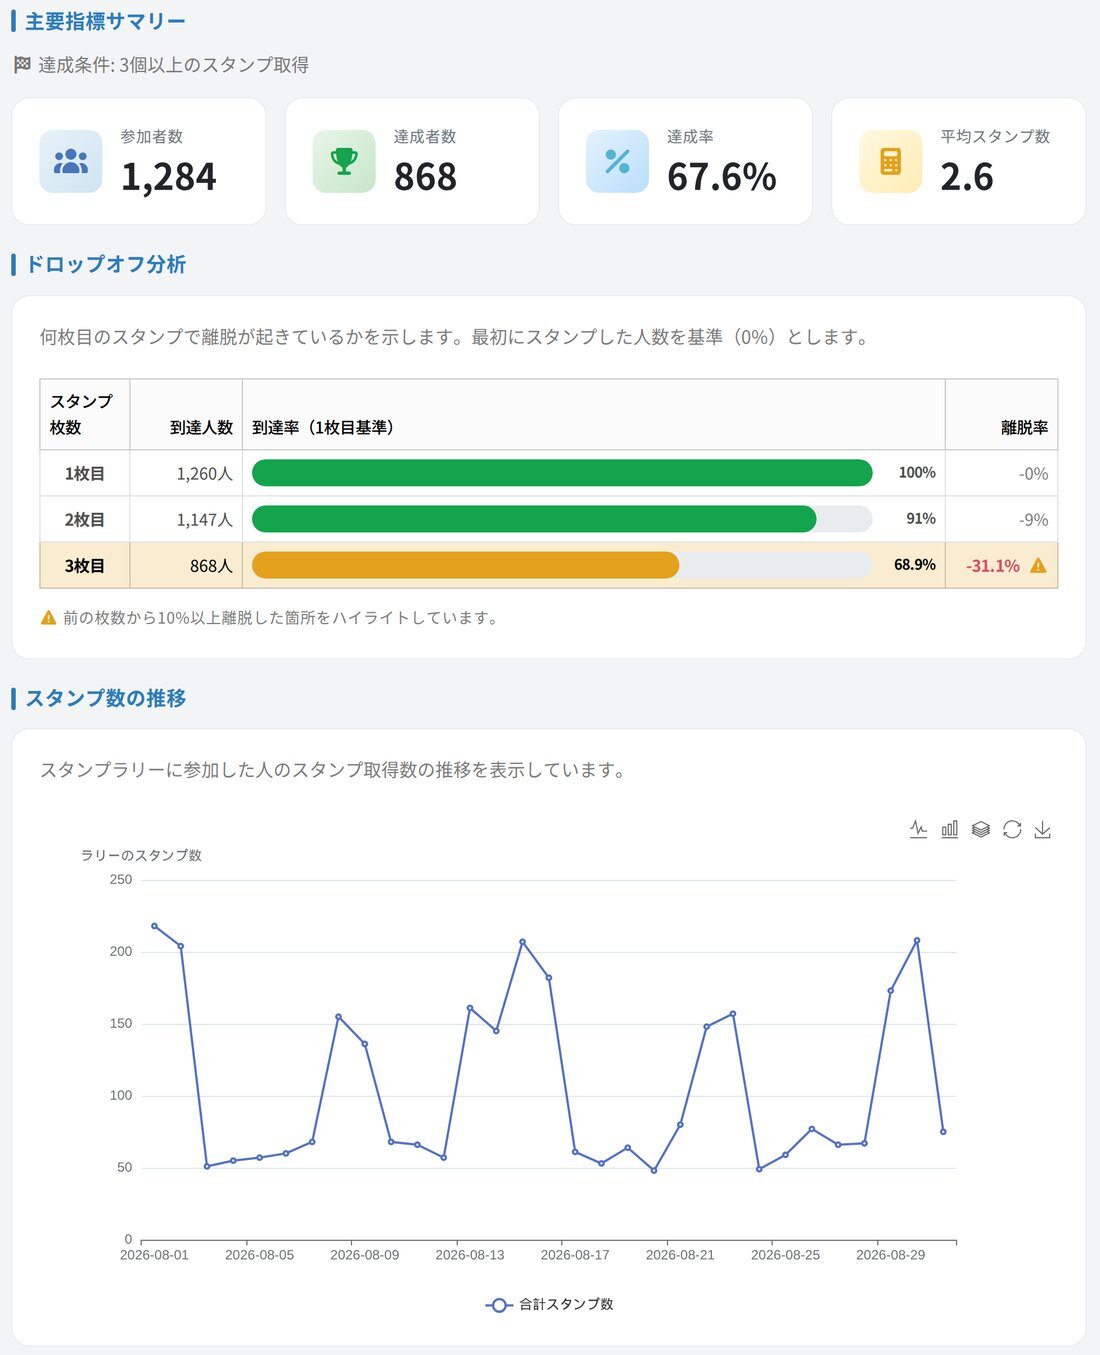Click the flag icon beside 達成条件
The image size is (1100, 1355).
[x=22, y=65]
